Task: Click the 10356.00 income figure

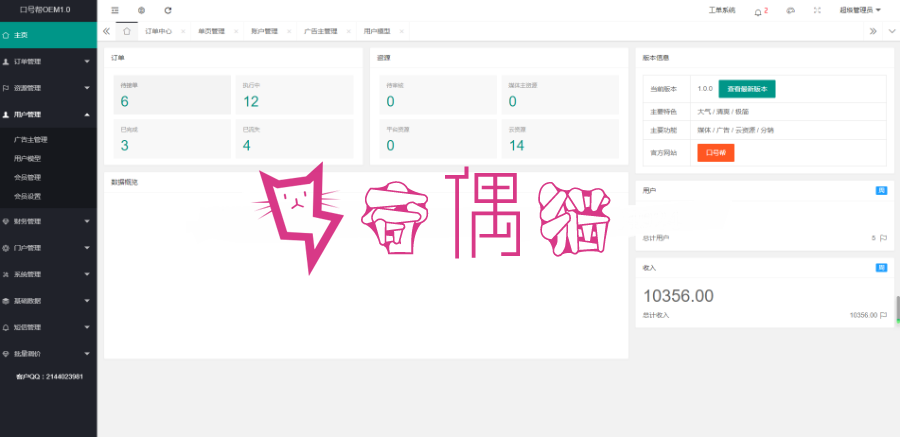Action: tap(678, 296)
